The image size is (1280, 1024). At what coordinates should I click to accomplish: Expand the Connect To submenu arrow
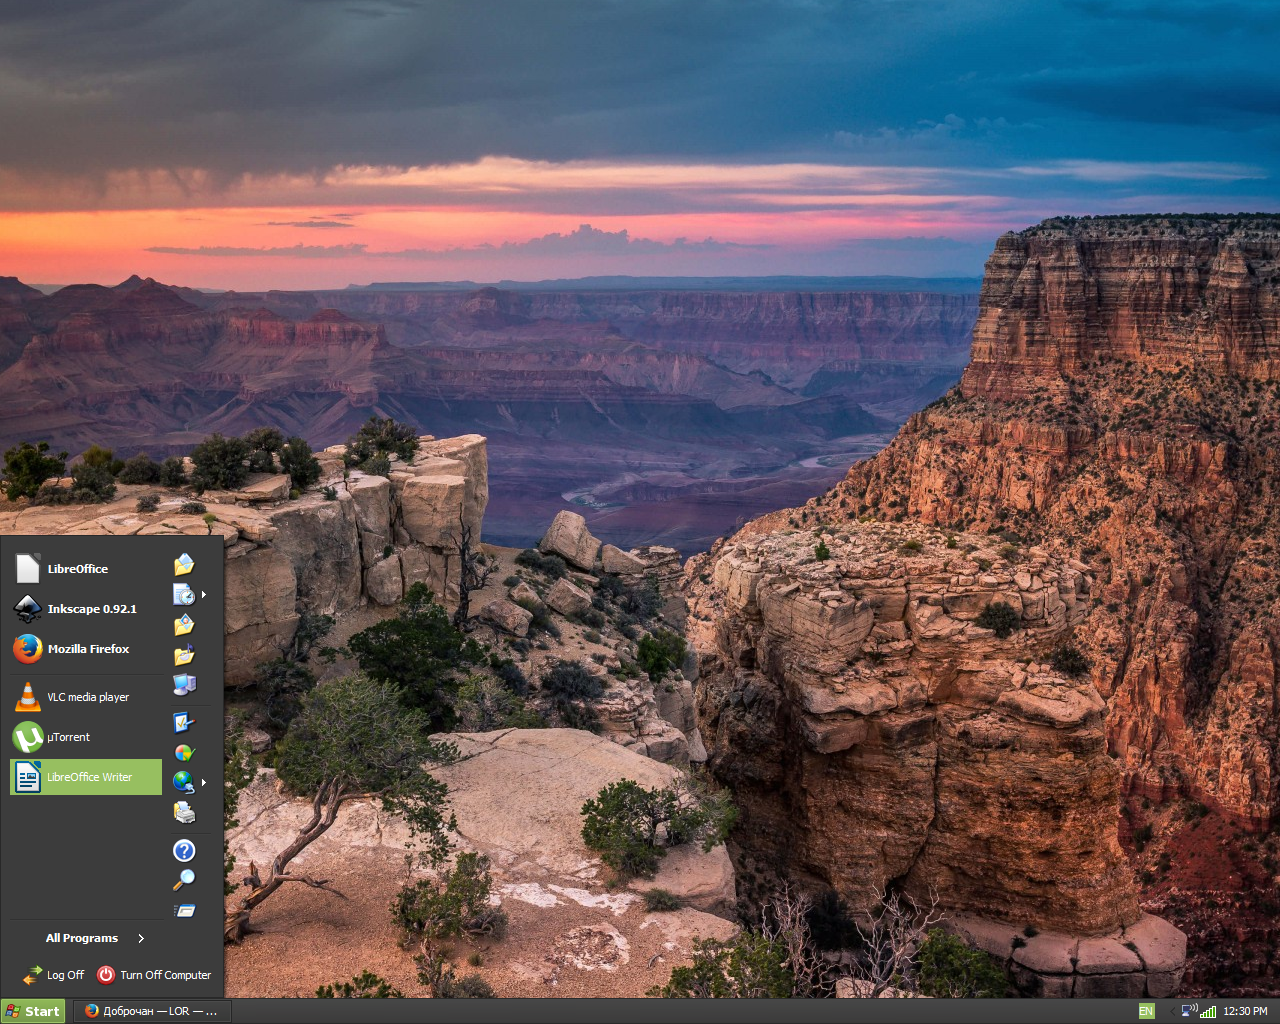pos(204,782)
